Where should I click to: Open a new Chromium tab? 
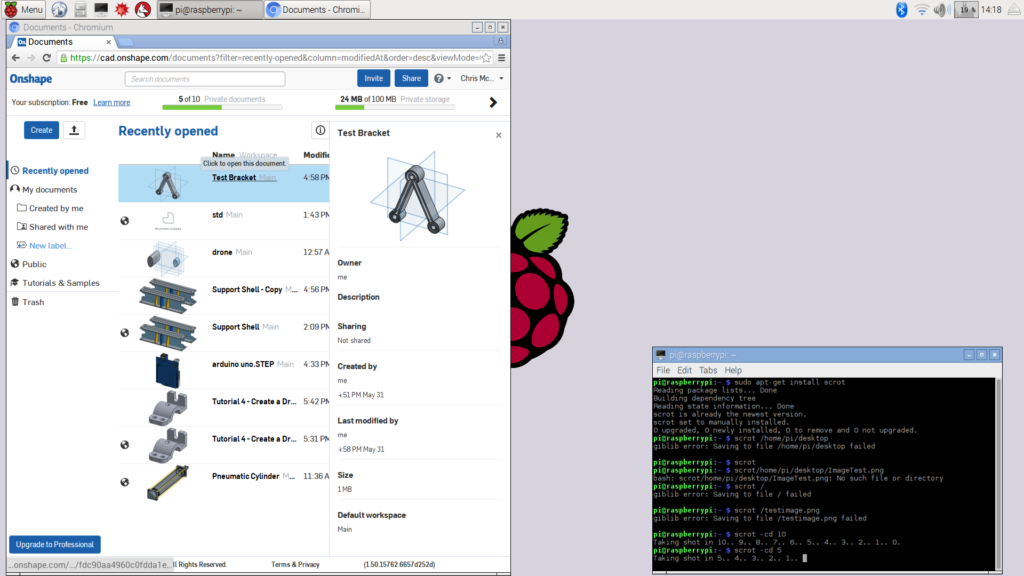pos(125,42)
